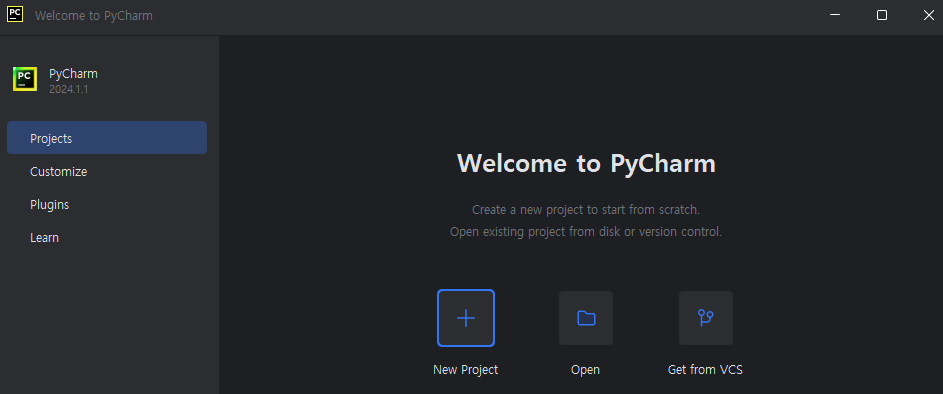This screenshot has height=394, width=943.
Task: Click the Open folder icon
Action: tap(586, 318)
